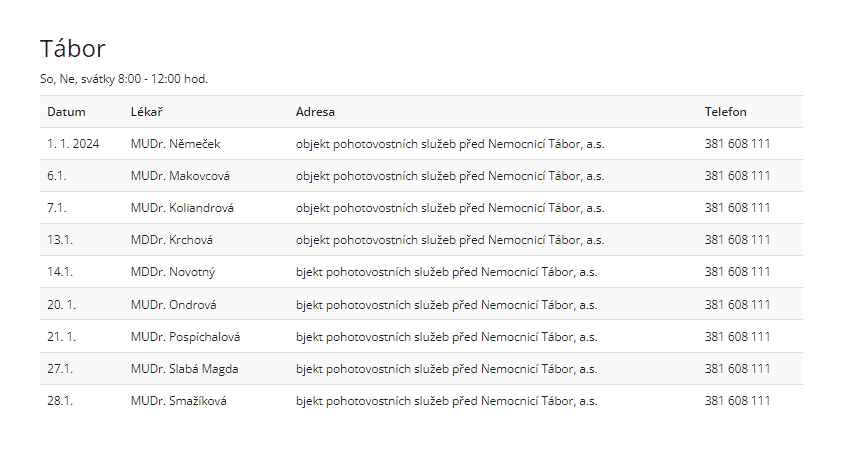Click the address in the 6.1. row
Viewport: 843px width, 455px height.
pos(449,176)
